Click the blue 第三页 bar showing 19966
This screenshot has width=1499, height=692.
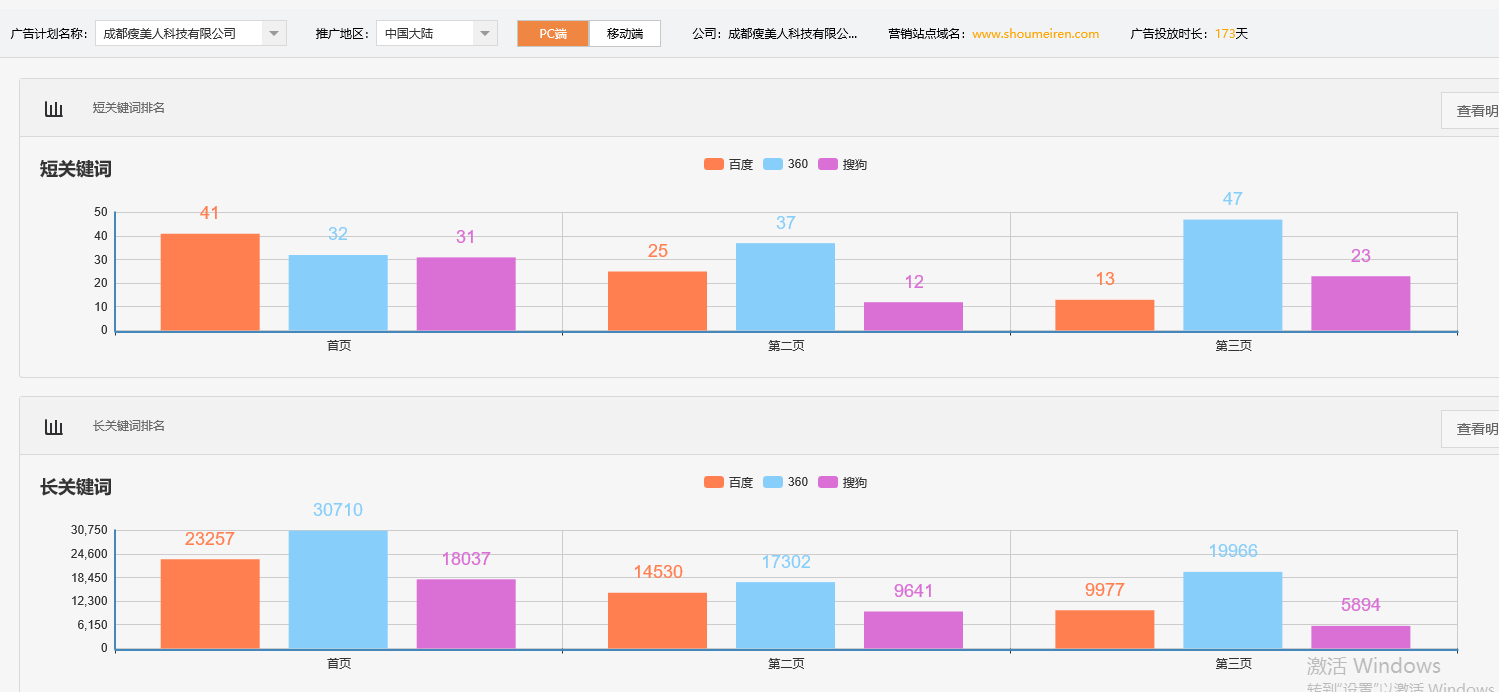pyautogui.click(x=1233, y=610)
